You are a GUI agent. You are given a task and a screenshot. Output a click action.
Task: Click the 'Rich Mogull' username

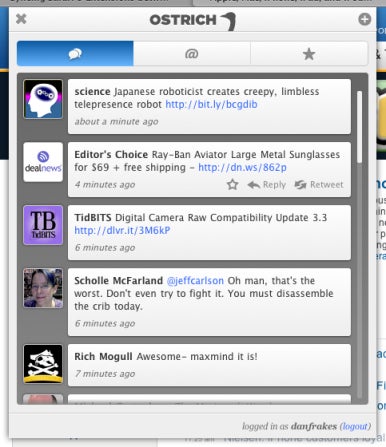click(x=103, y=357)
